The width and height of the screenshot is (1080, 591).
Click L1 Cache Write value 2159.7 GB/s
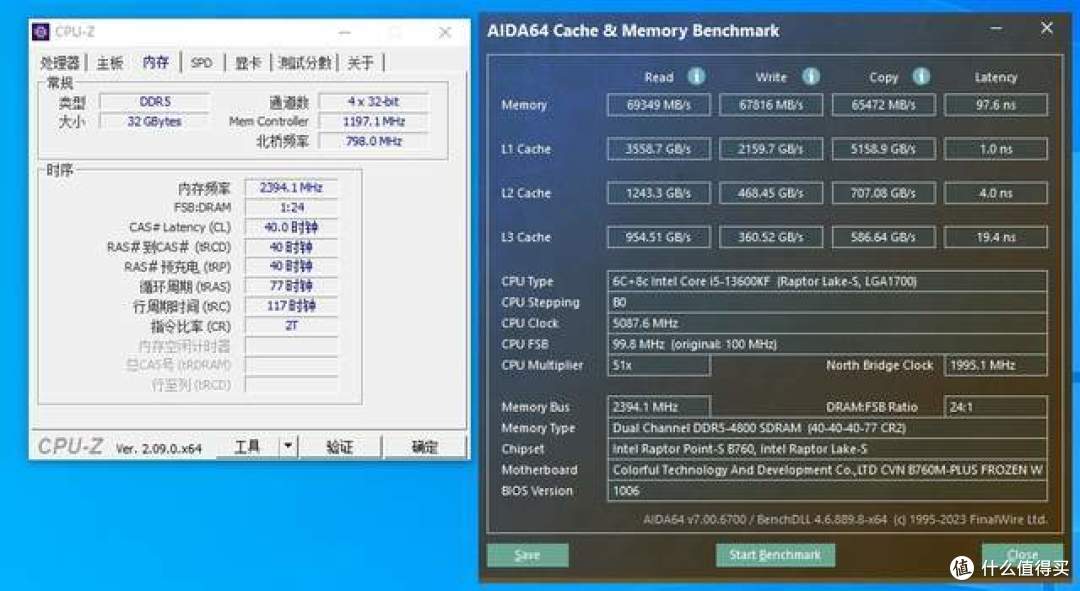771,149
